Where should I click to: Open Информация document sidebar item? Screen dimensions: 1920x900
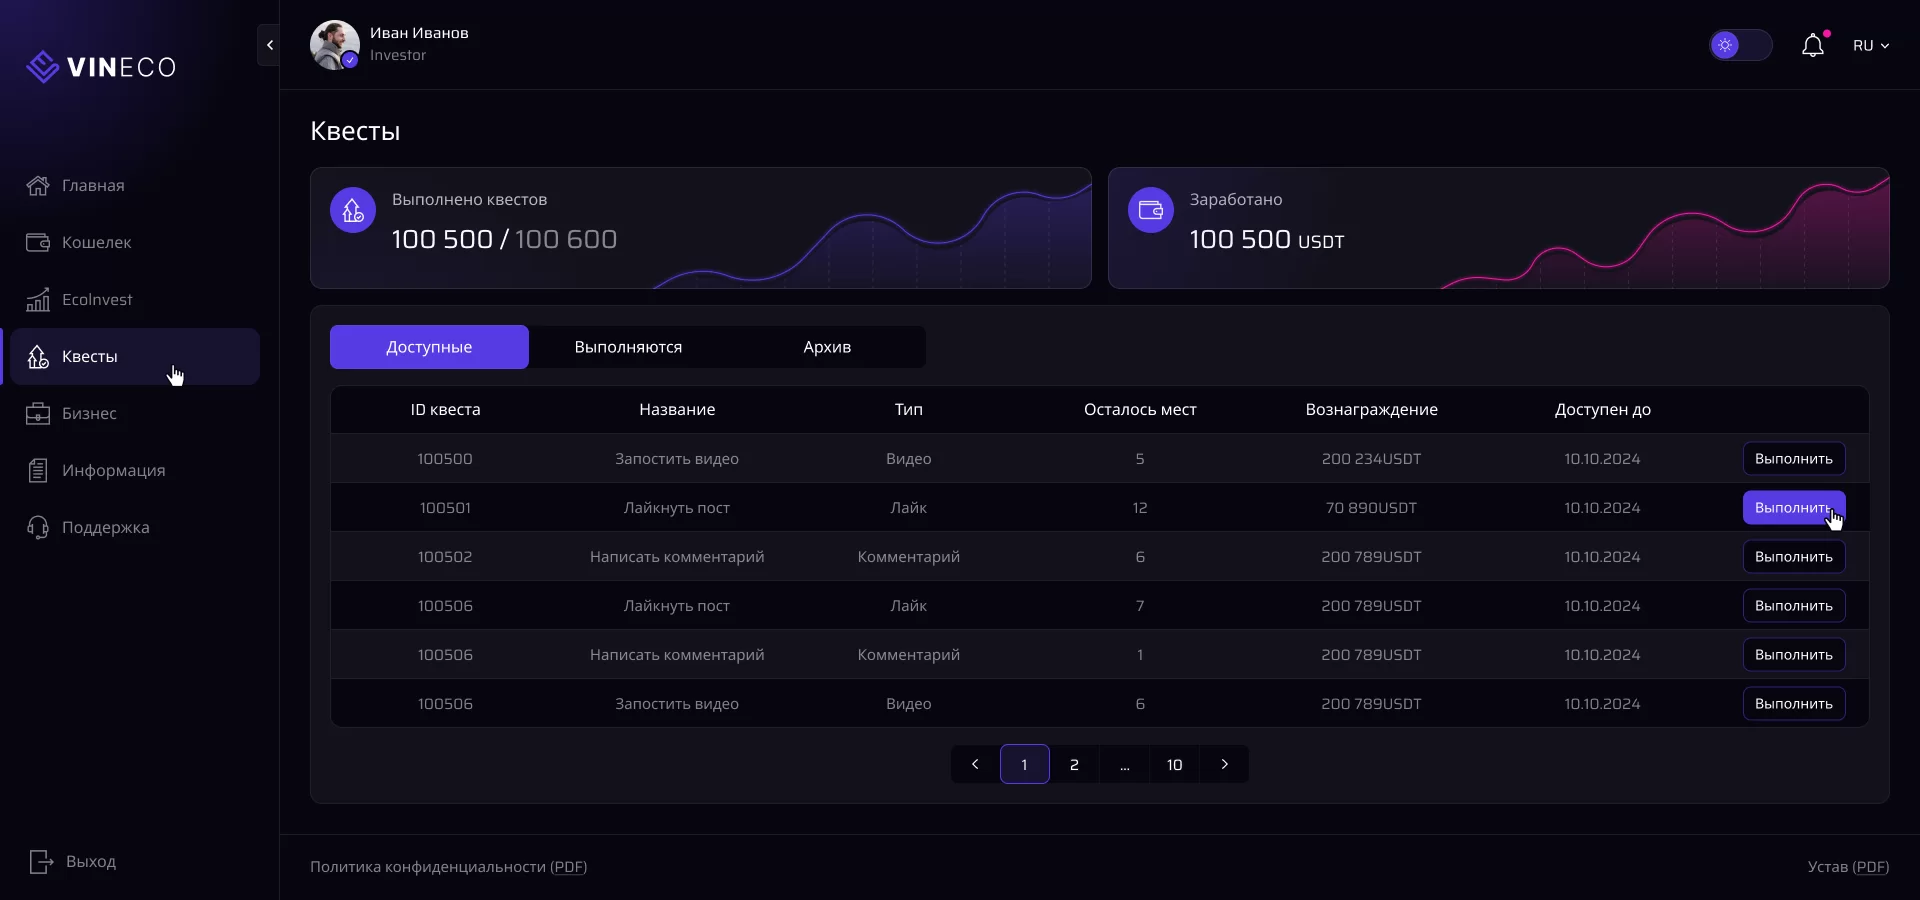point(38,471)
